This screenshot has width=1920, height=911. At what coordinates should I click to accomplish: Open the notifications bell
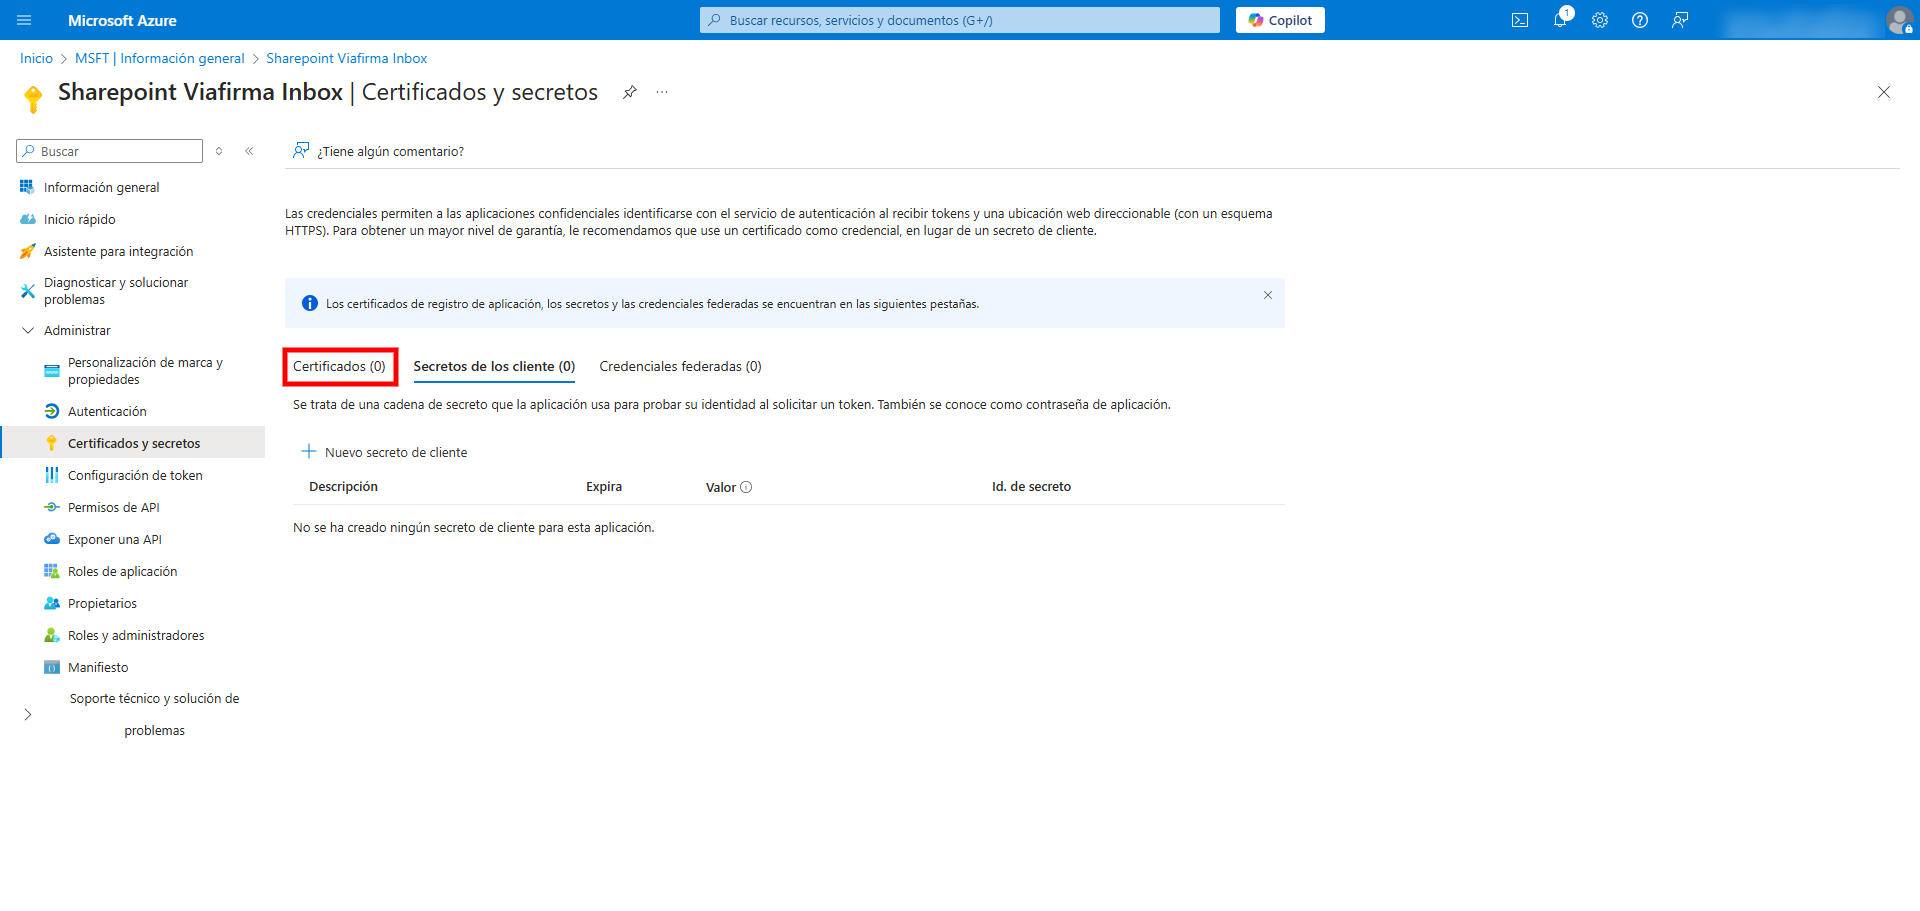click(1560, 20)
